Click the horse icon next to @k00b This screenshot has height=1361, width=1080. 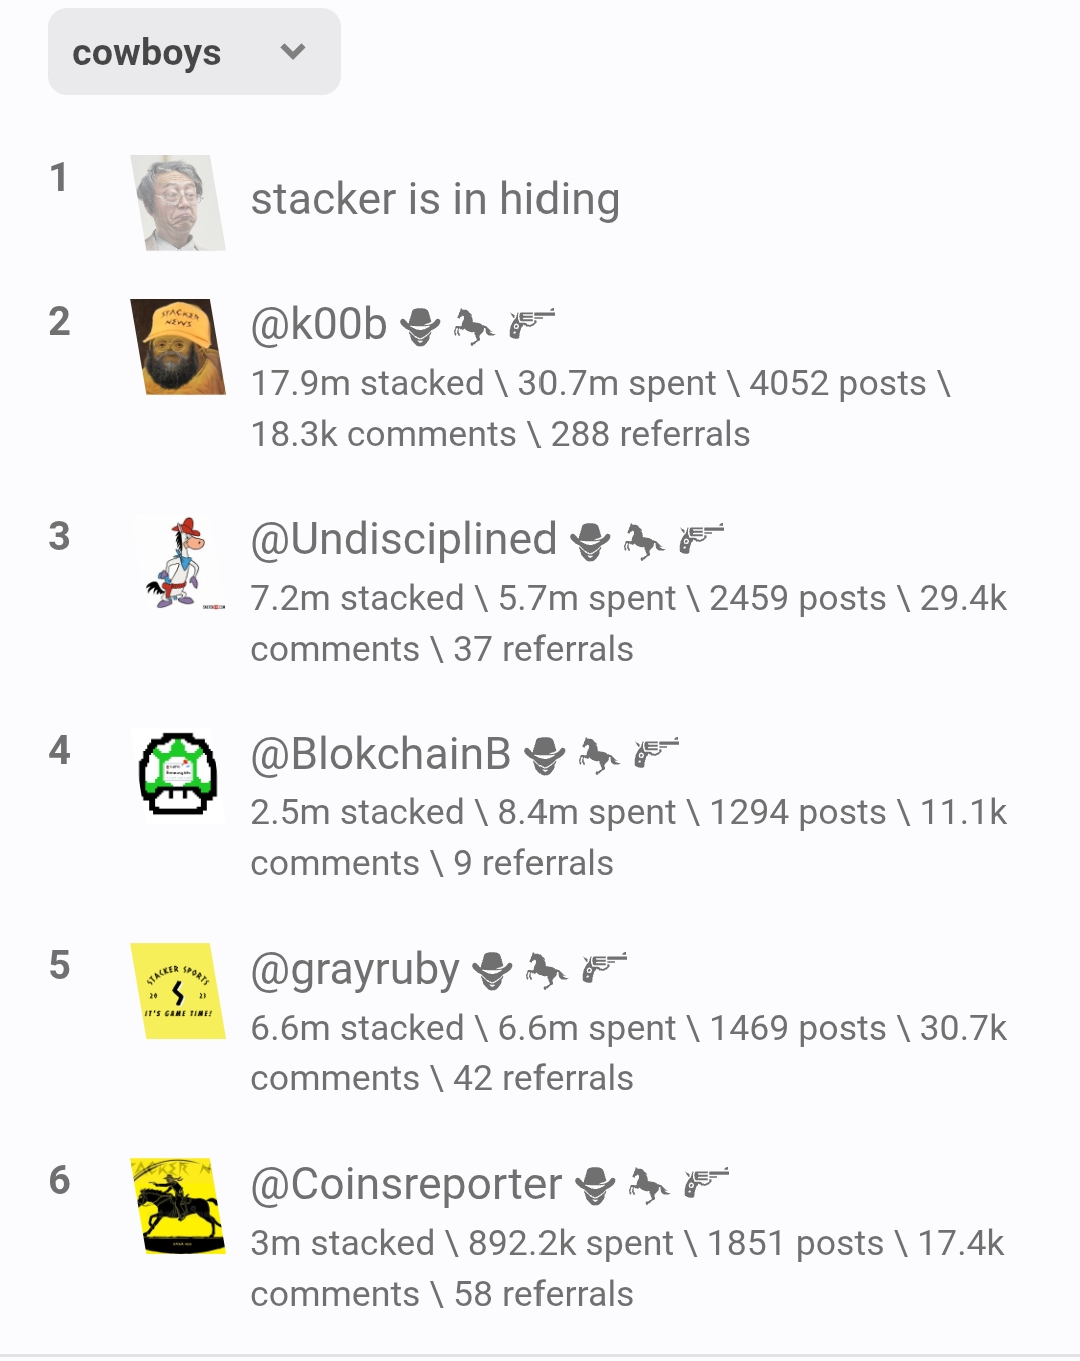(474, 326)
